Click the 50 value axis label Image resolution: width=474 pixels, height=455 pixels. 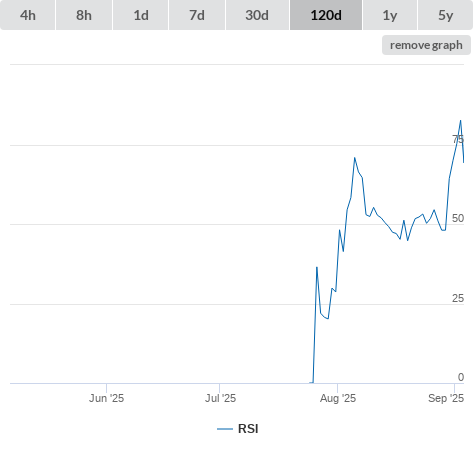458,218
